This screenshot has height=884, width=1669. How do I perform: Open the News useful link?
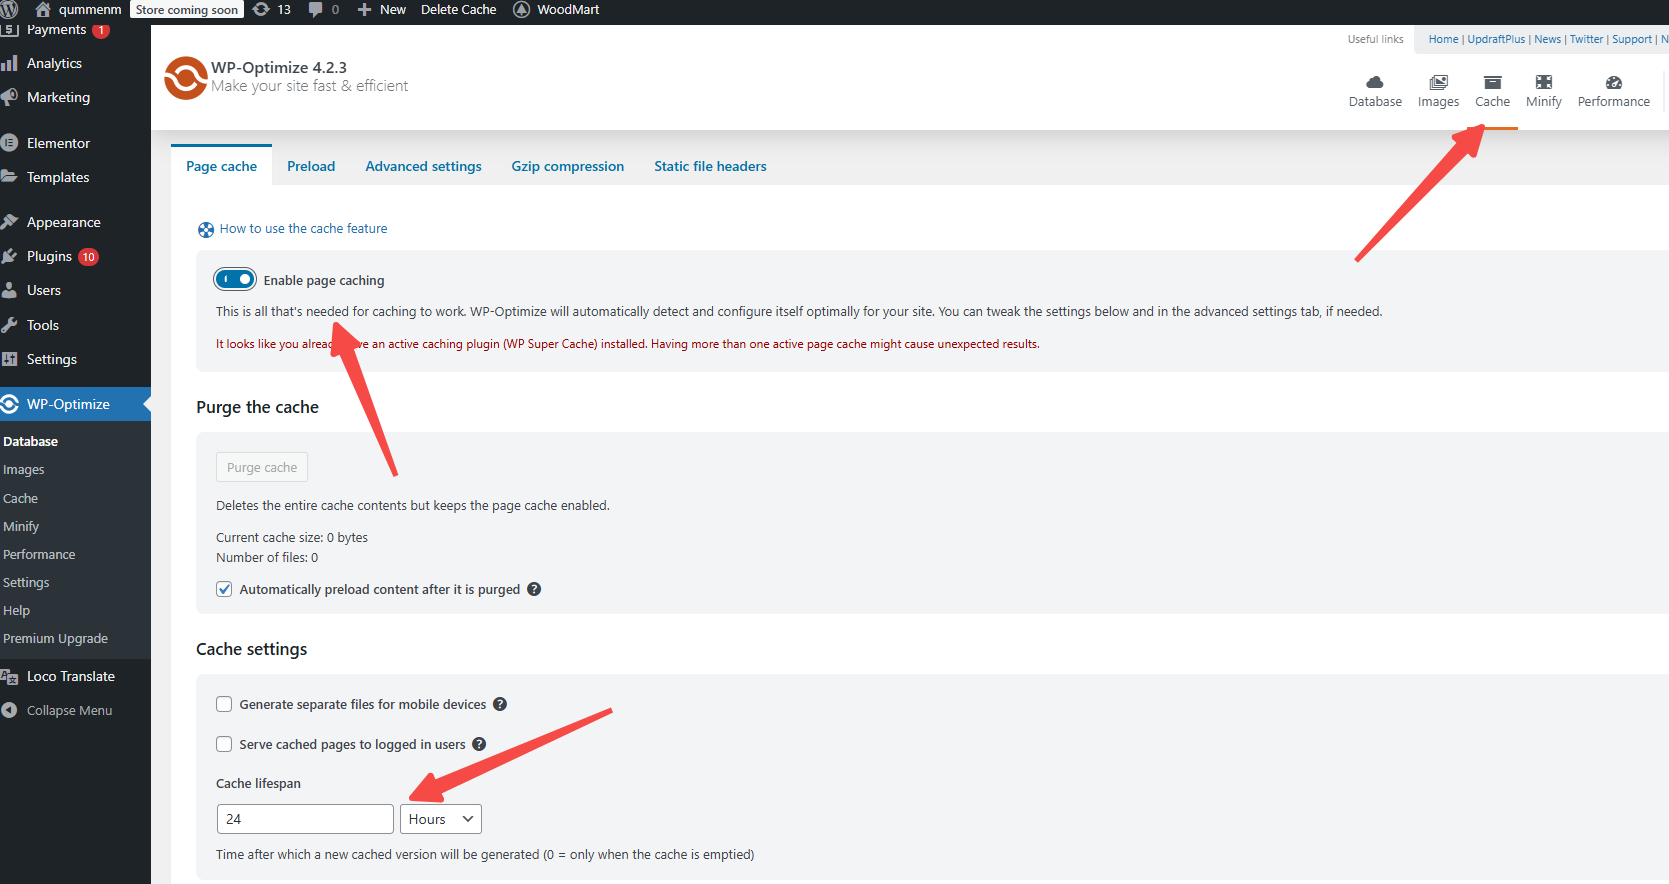tap(1547, 39)
